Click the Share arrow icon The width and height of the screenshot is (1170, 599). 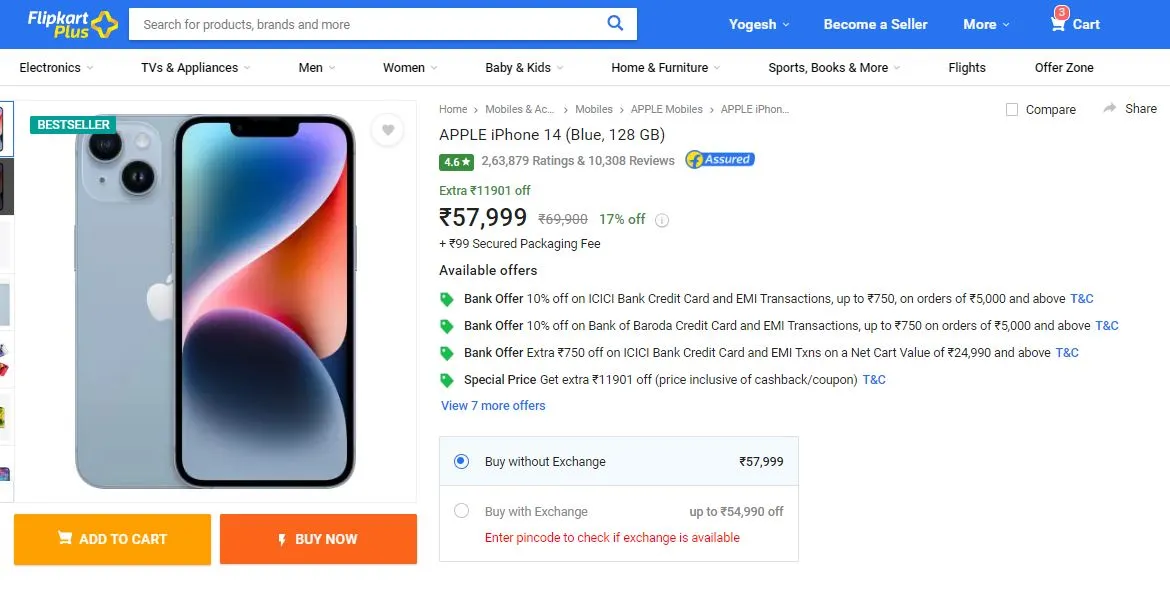1110,108
